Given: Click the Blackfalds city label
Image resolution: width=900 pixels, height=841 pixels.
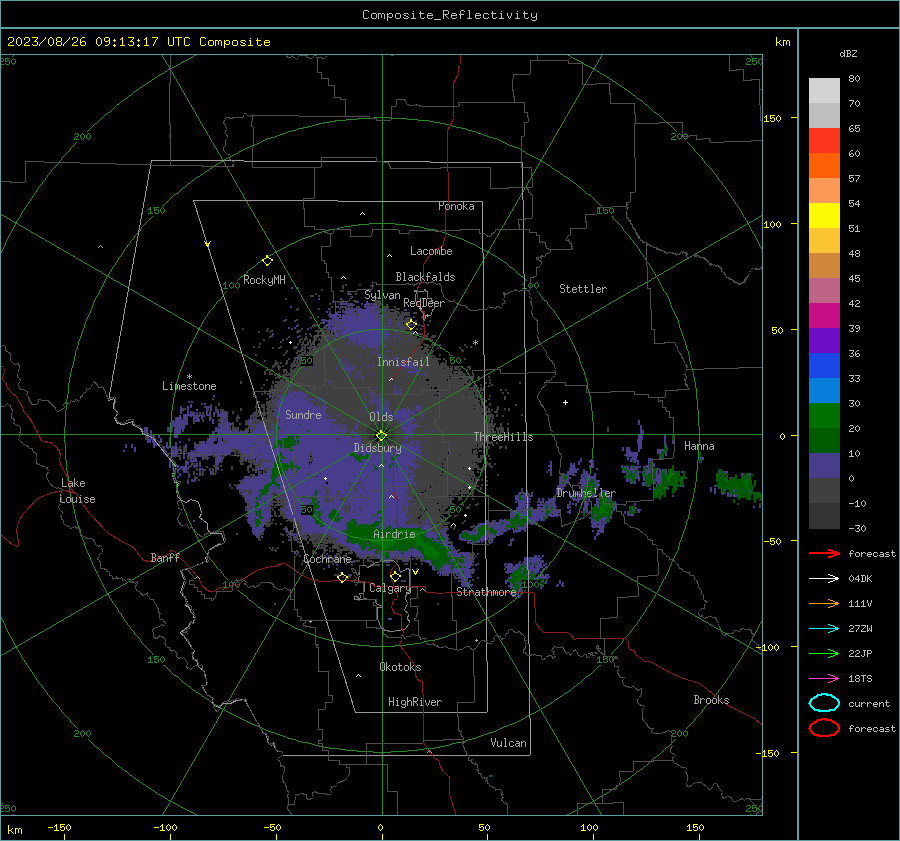Looking at the screenshot, I should (425, 277).
